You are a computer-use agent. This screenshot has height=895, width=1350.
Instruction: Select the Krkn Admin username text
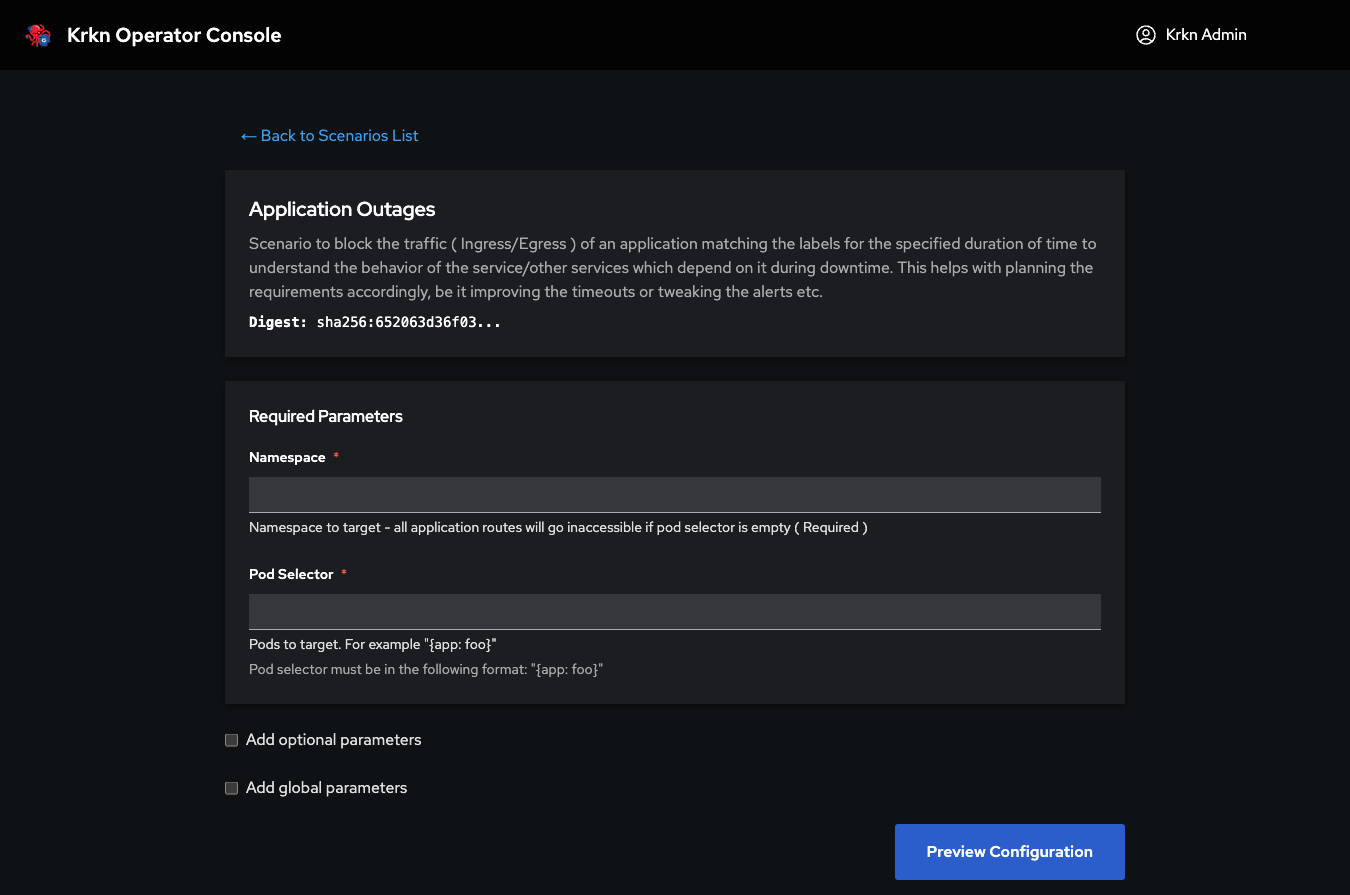1205,34
